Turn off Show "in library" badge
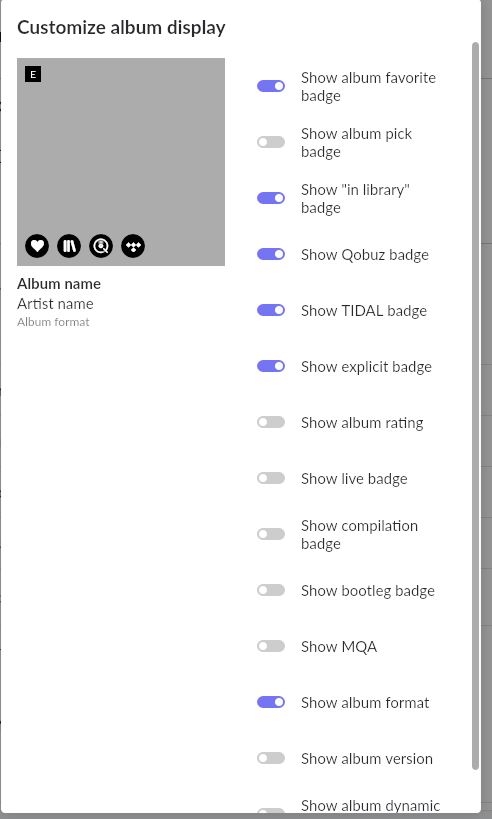492x819 pixels. click(x=271, y=198)
